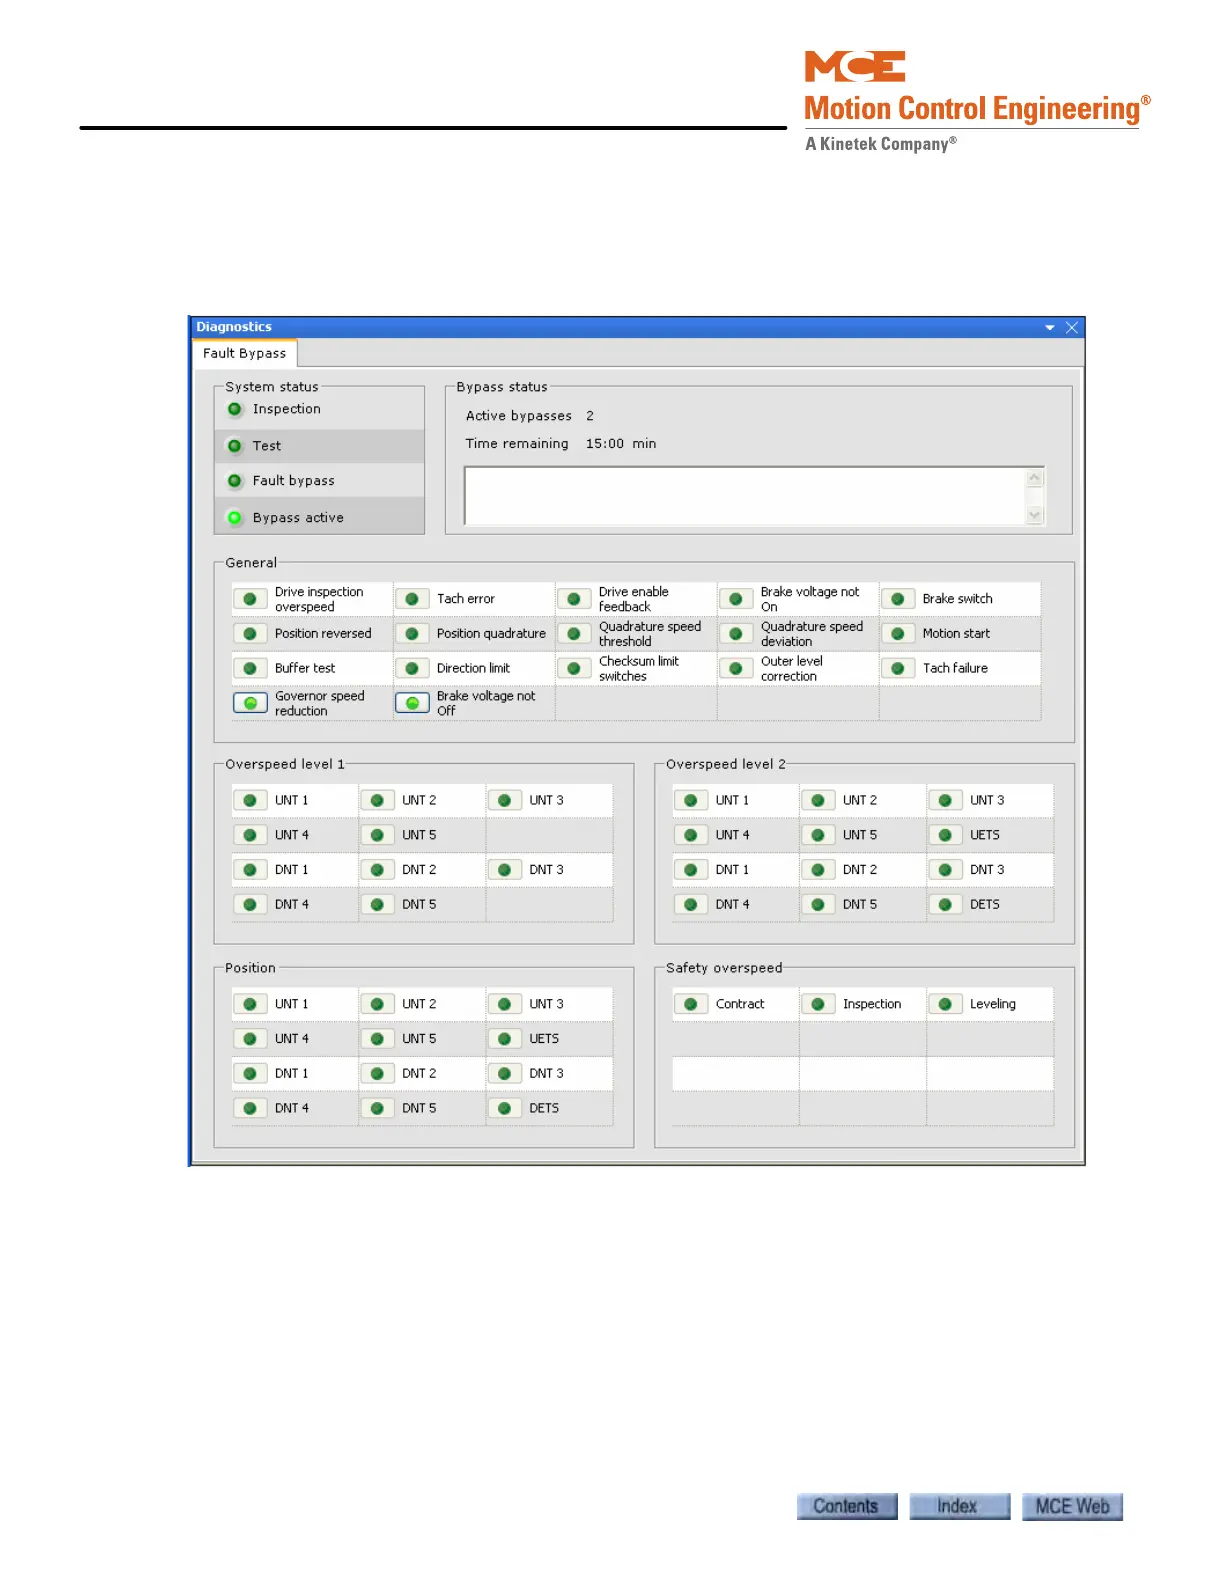Toggle the Brake switch bypass button
Image resolution: width=1224 pixels, height=1584 pixels.
click(x=898, y=599)
